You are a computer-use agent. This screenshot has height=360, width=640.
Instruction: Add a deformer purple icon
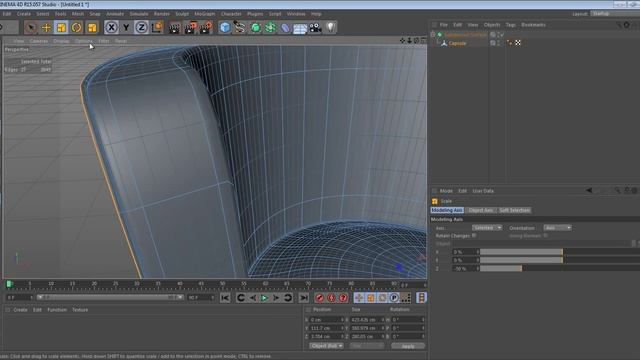click(x=285, y=27)
